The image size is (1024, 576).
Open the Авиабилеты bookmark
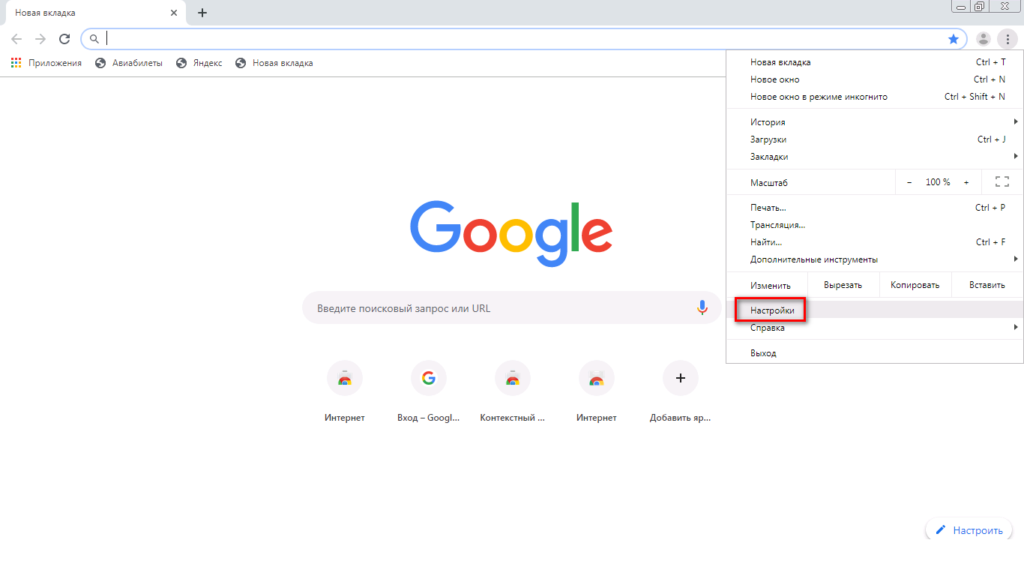point(129,63)
